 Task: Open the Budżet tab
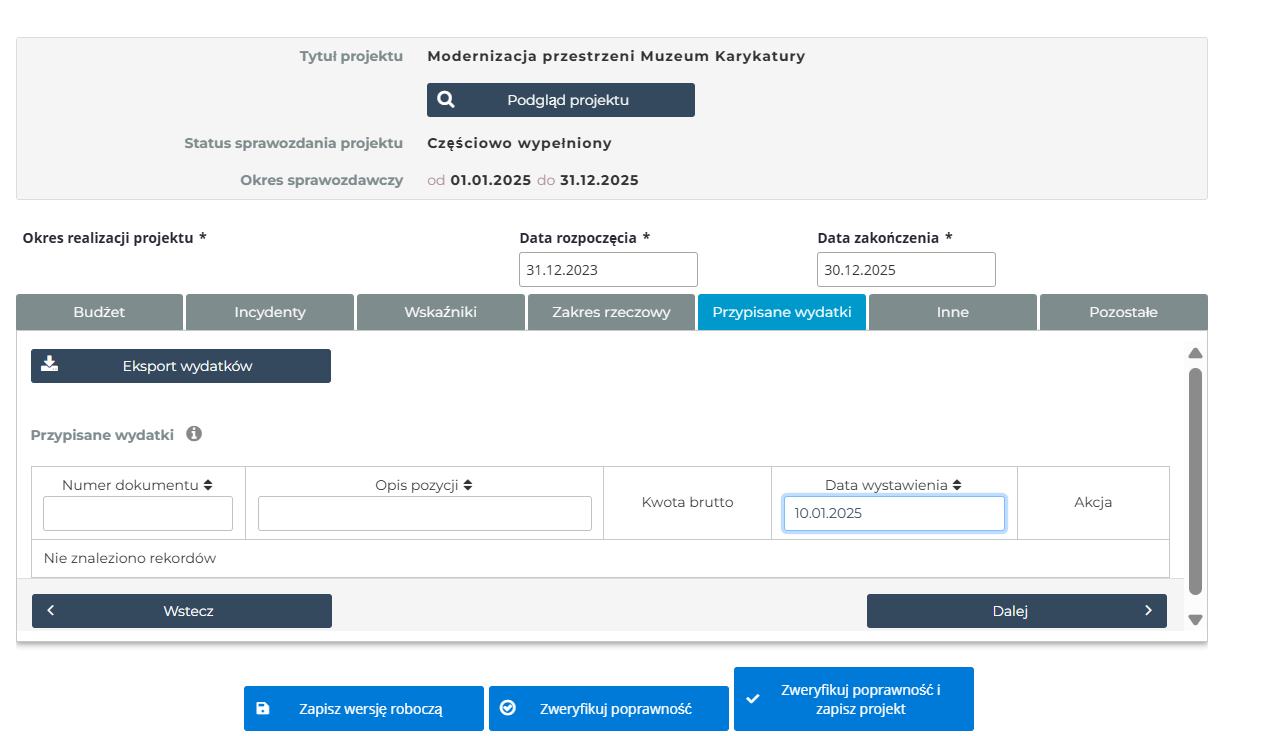click(100, 312)
